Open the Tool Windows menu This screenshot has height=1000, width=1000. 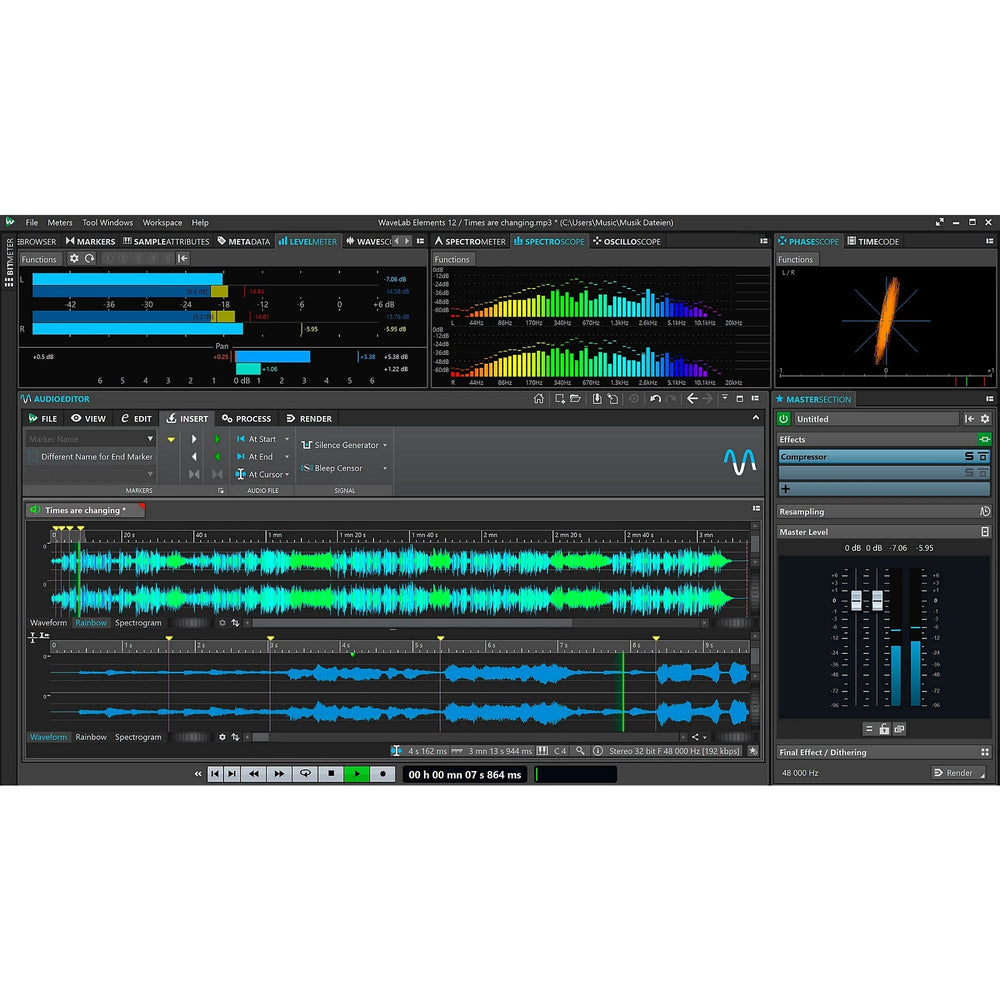click(x=107, y=223)
